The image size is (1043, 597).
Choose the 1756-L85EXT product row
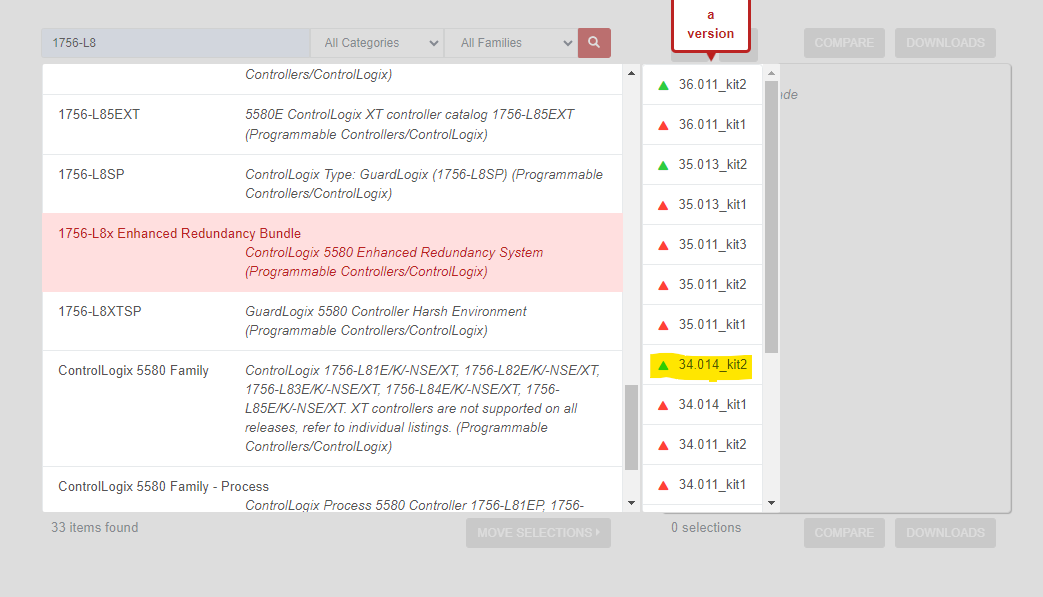[332, 124]
